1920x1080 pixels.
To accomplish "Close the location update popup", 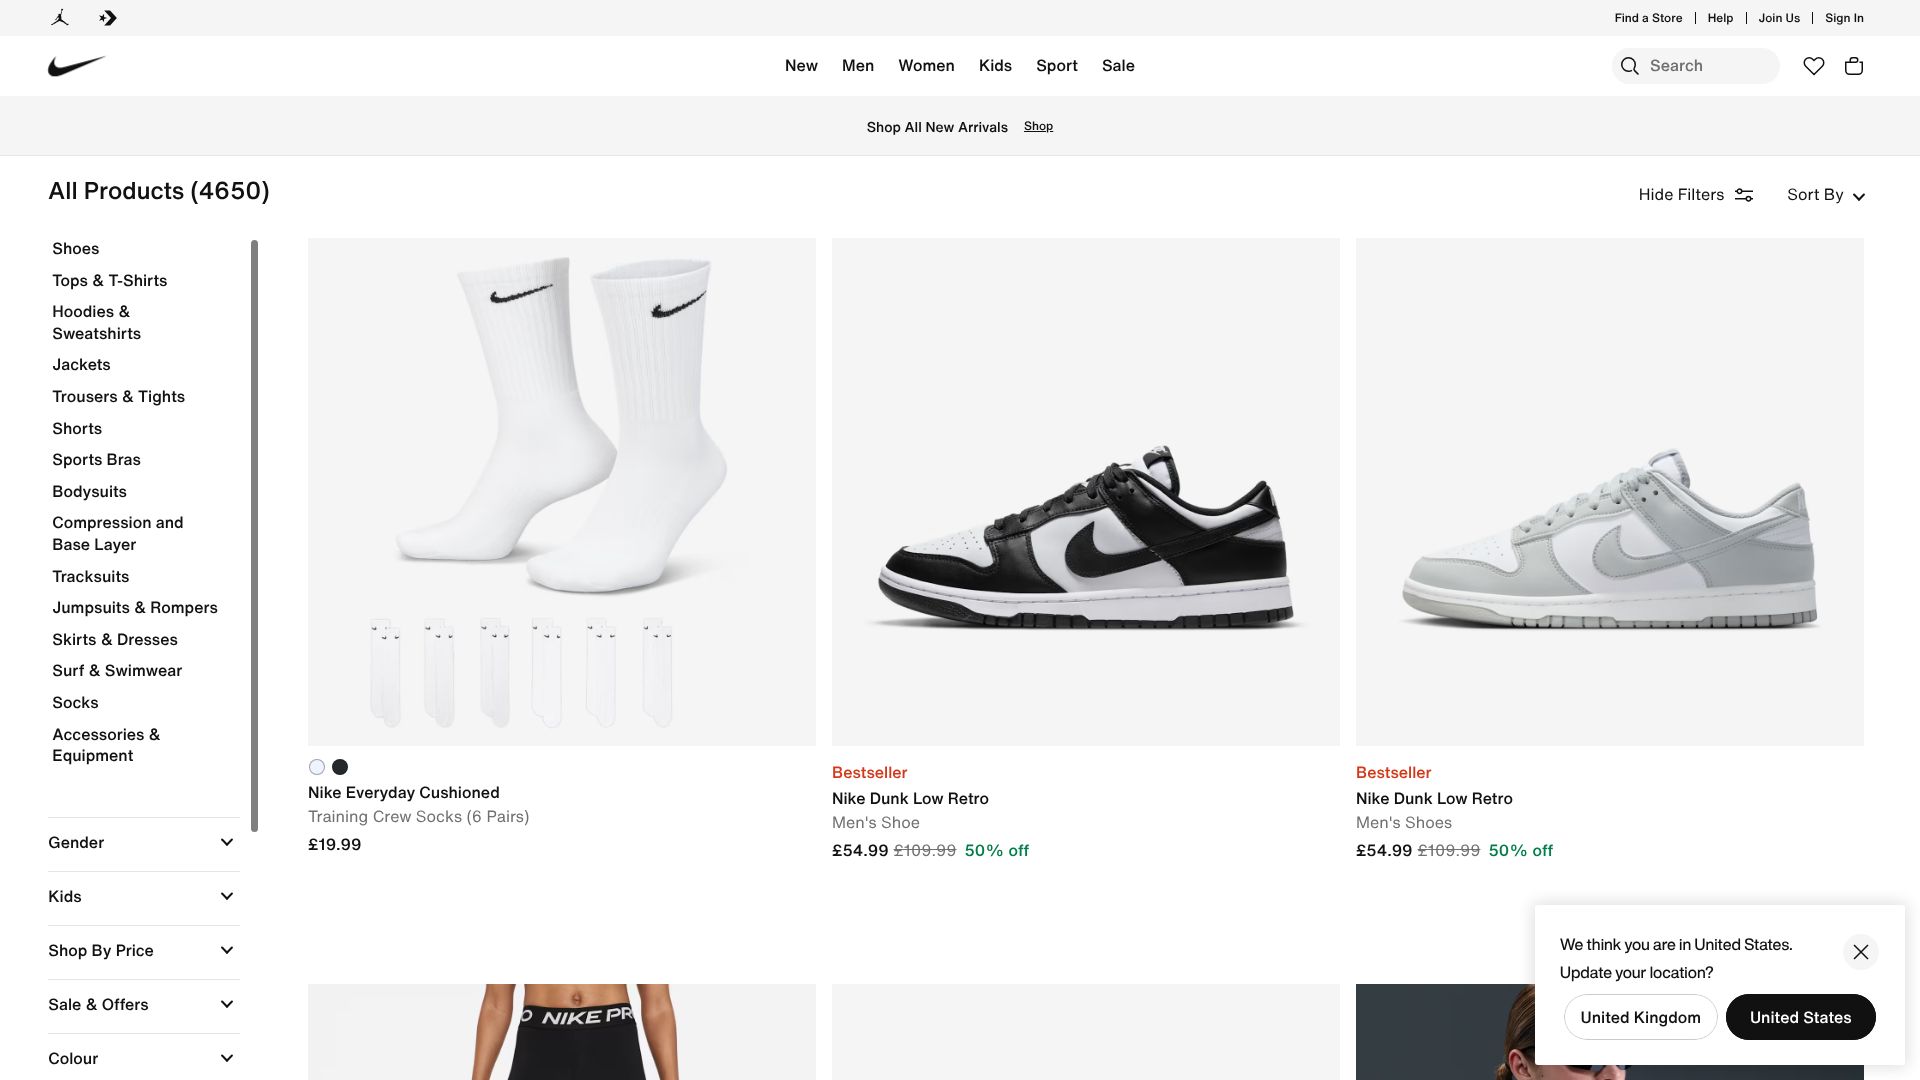I will pos(1860,952).
